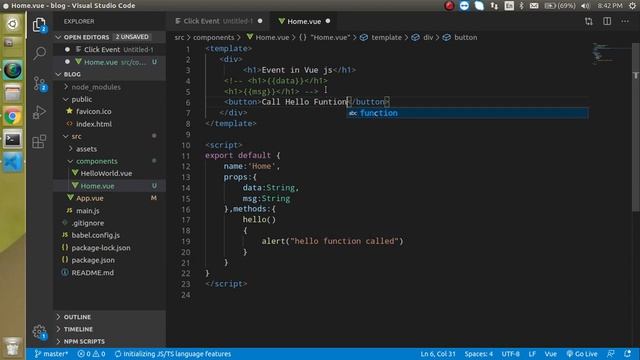640x360 pixels.
Task: Open Google Chrome from the Ubuntu dock
Action: (x=13, y=117)
